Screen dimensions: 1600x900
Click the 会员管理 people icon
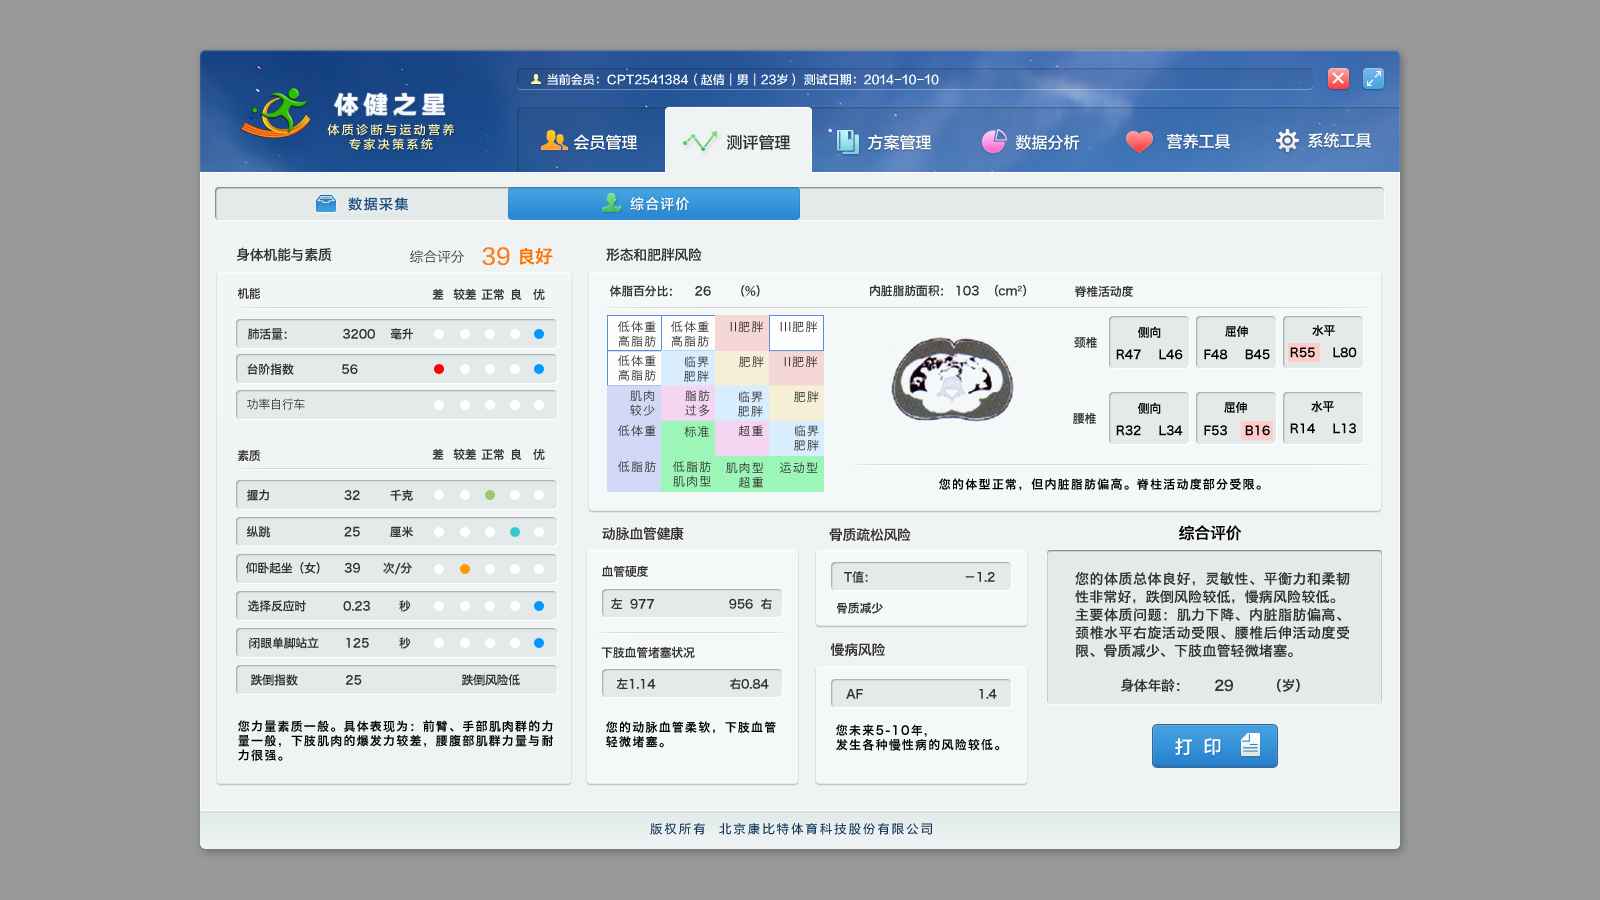[553, 141]
